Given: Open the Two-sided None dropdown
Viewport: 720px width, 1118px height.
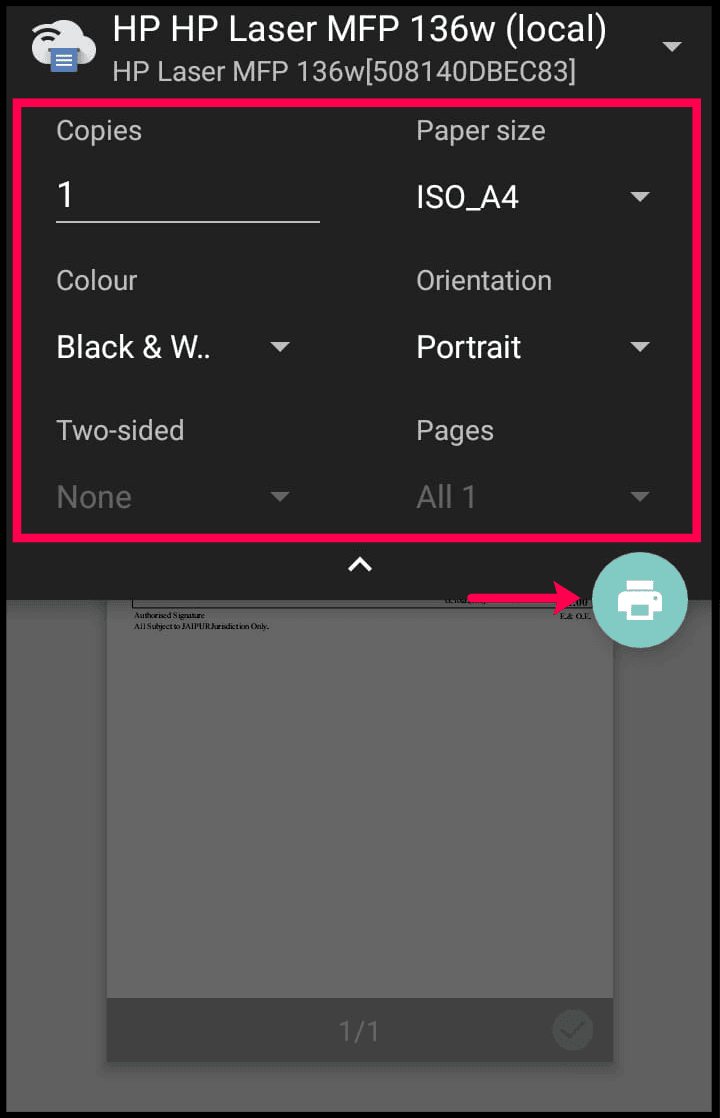Looking at the screenshot, I should (x=173, y=497).
